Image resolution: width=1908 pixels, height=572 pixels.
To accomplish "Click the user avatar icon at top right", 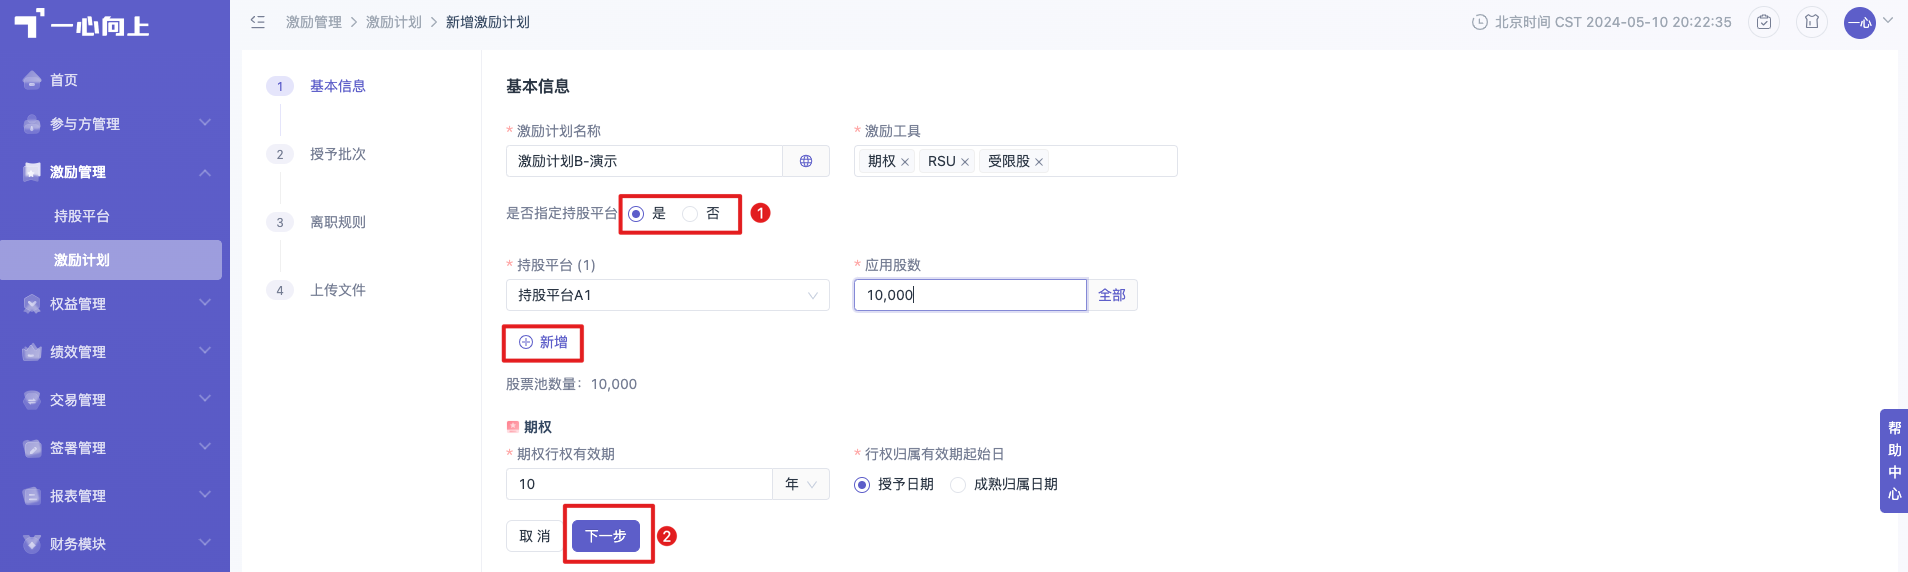I will coord(1860,22).
